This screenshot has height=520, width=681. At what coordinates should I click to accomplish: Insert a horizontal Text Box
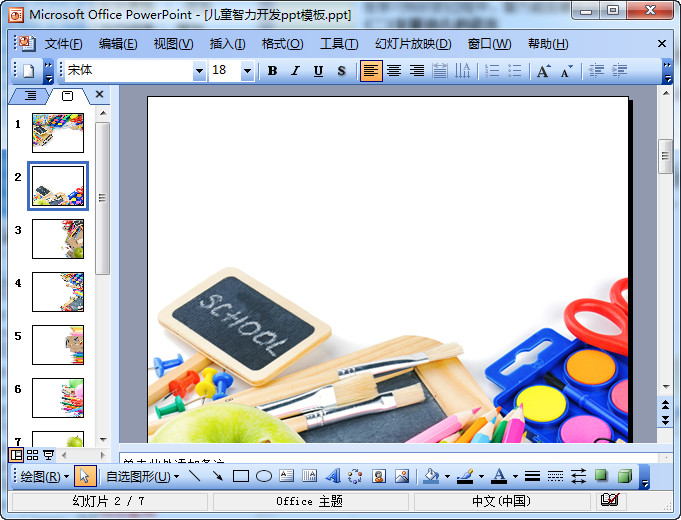coord(287,476)
